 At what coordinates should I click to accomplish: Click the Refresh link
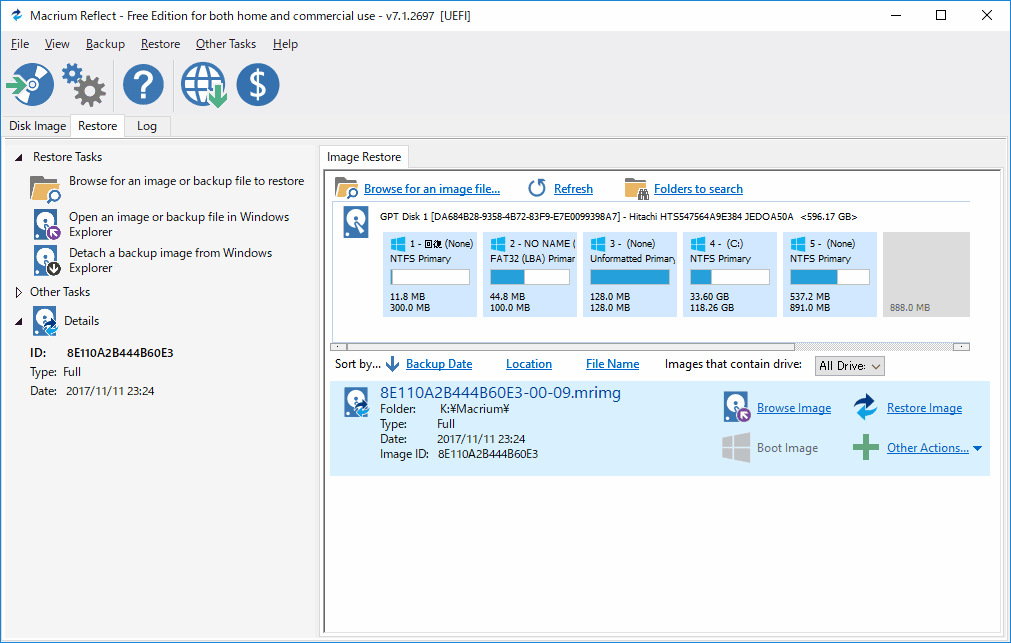point(573,189)
